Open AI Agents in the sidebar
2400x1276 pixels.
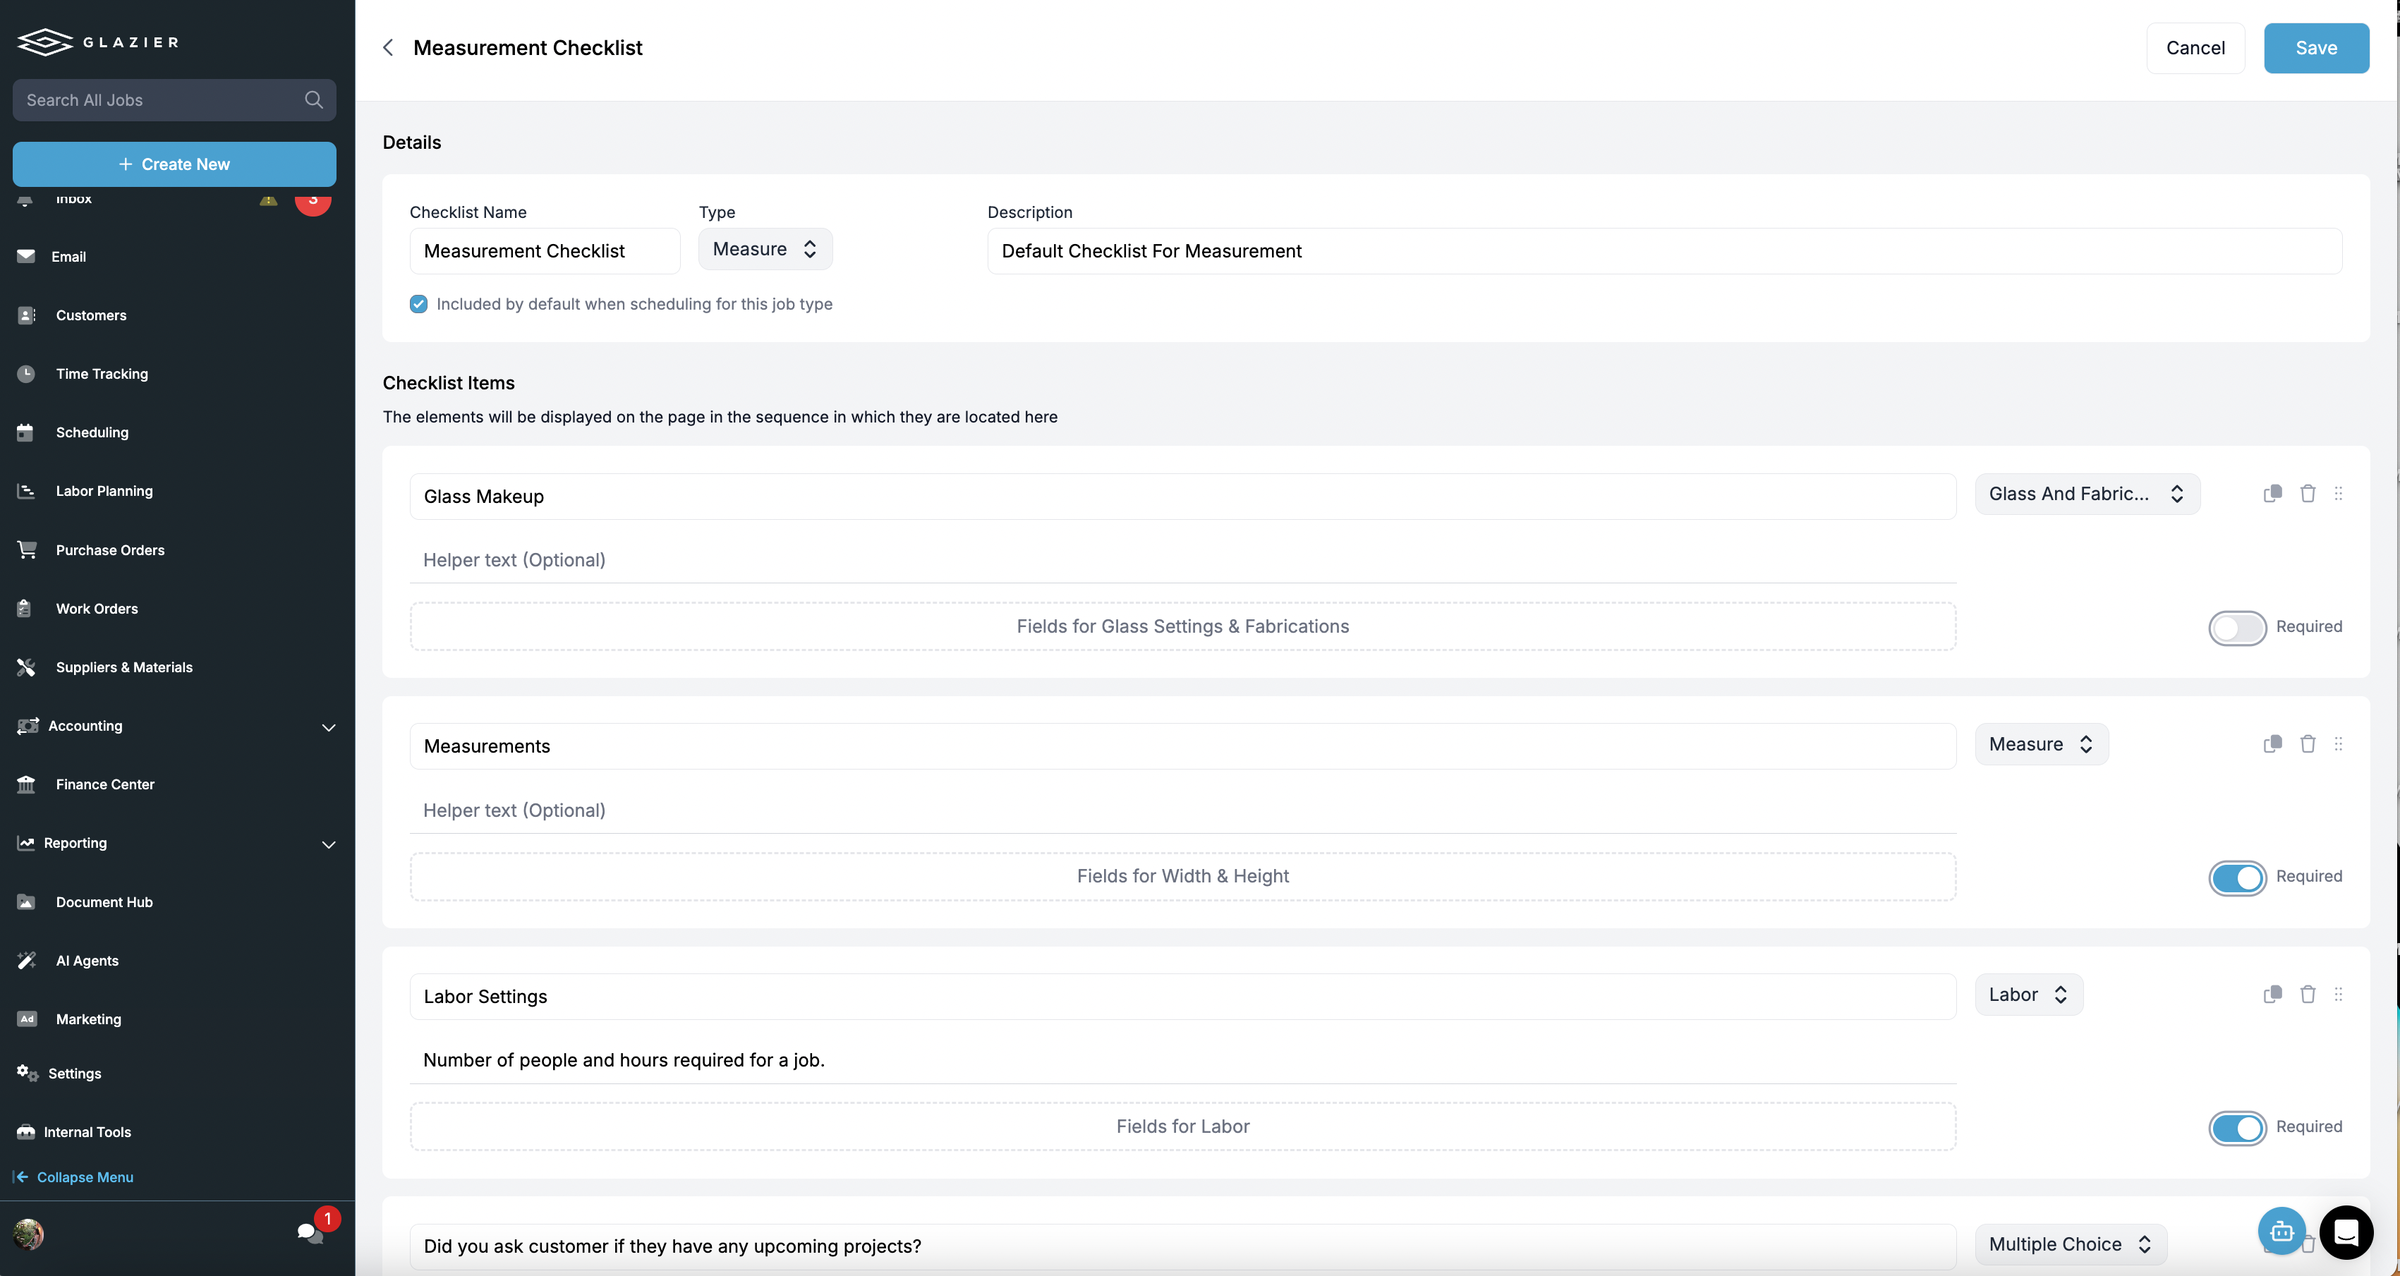(x=87, y=960)
